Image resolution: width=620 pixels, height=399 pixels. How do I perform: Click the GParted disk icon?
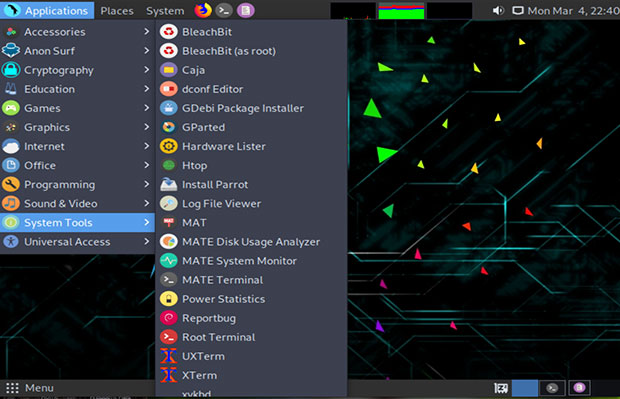pos(168,127)
